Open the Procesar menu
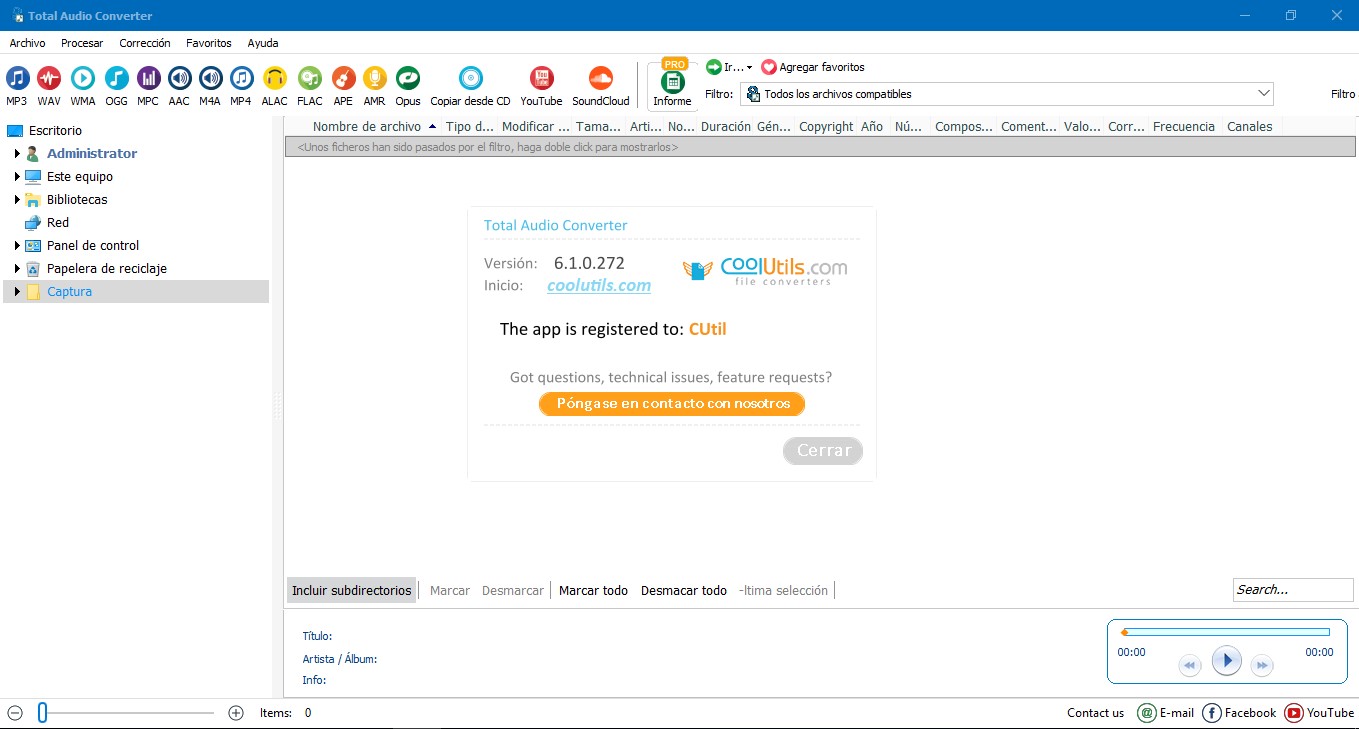The image size is (1359, 729). pos(82,43)
